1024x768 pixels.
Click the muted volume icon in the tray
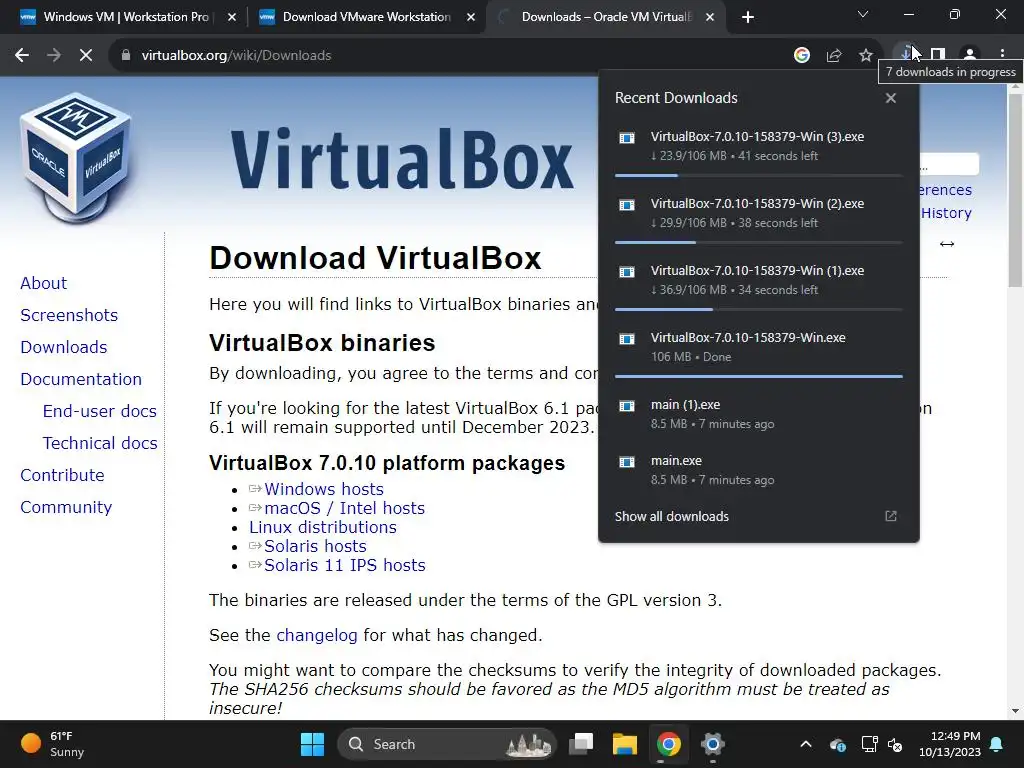click(895, 744)
